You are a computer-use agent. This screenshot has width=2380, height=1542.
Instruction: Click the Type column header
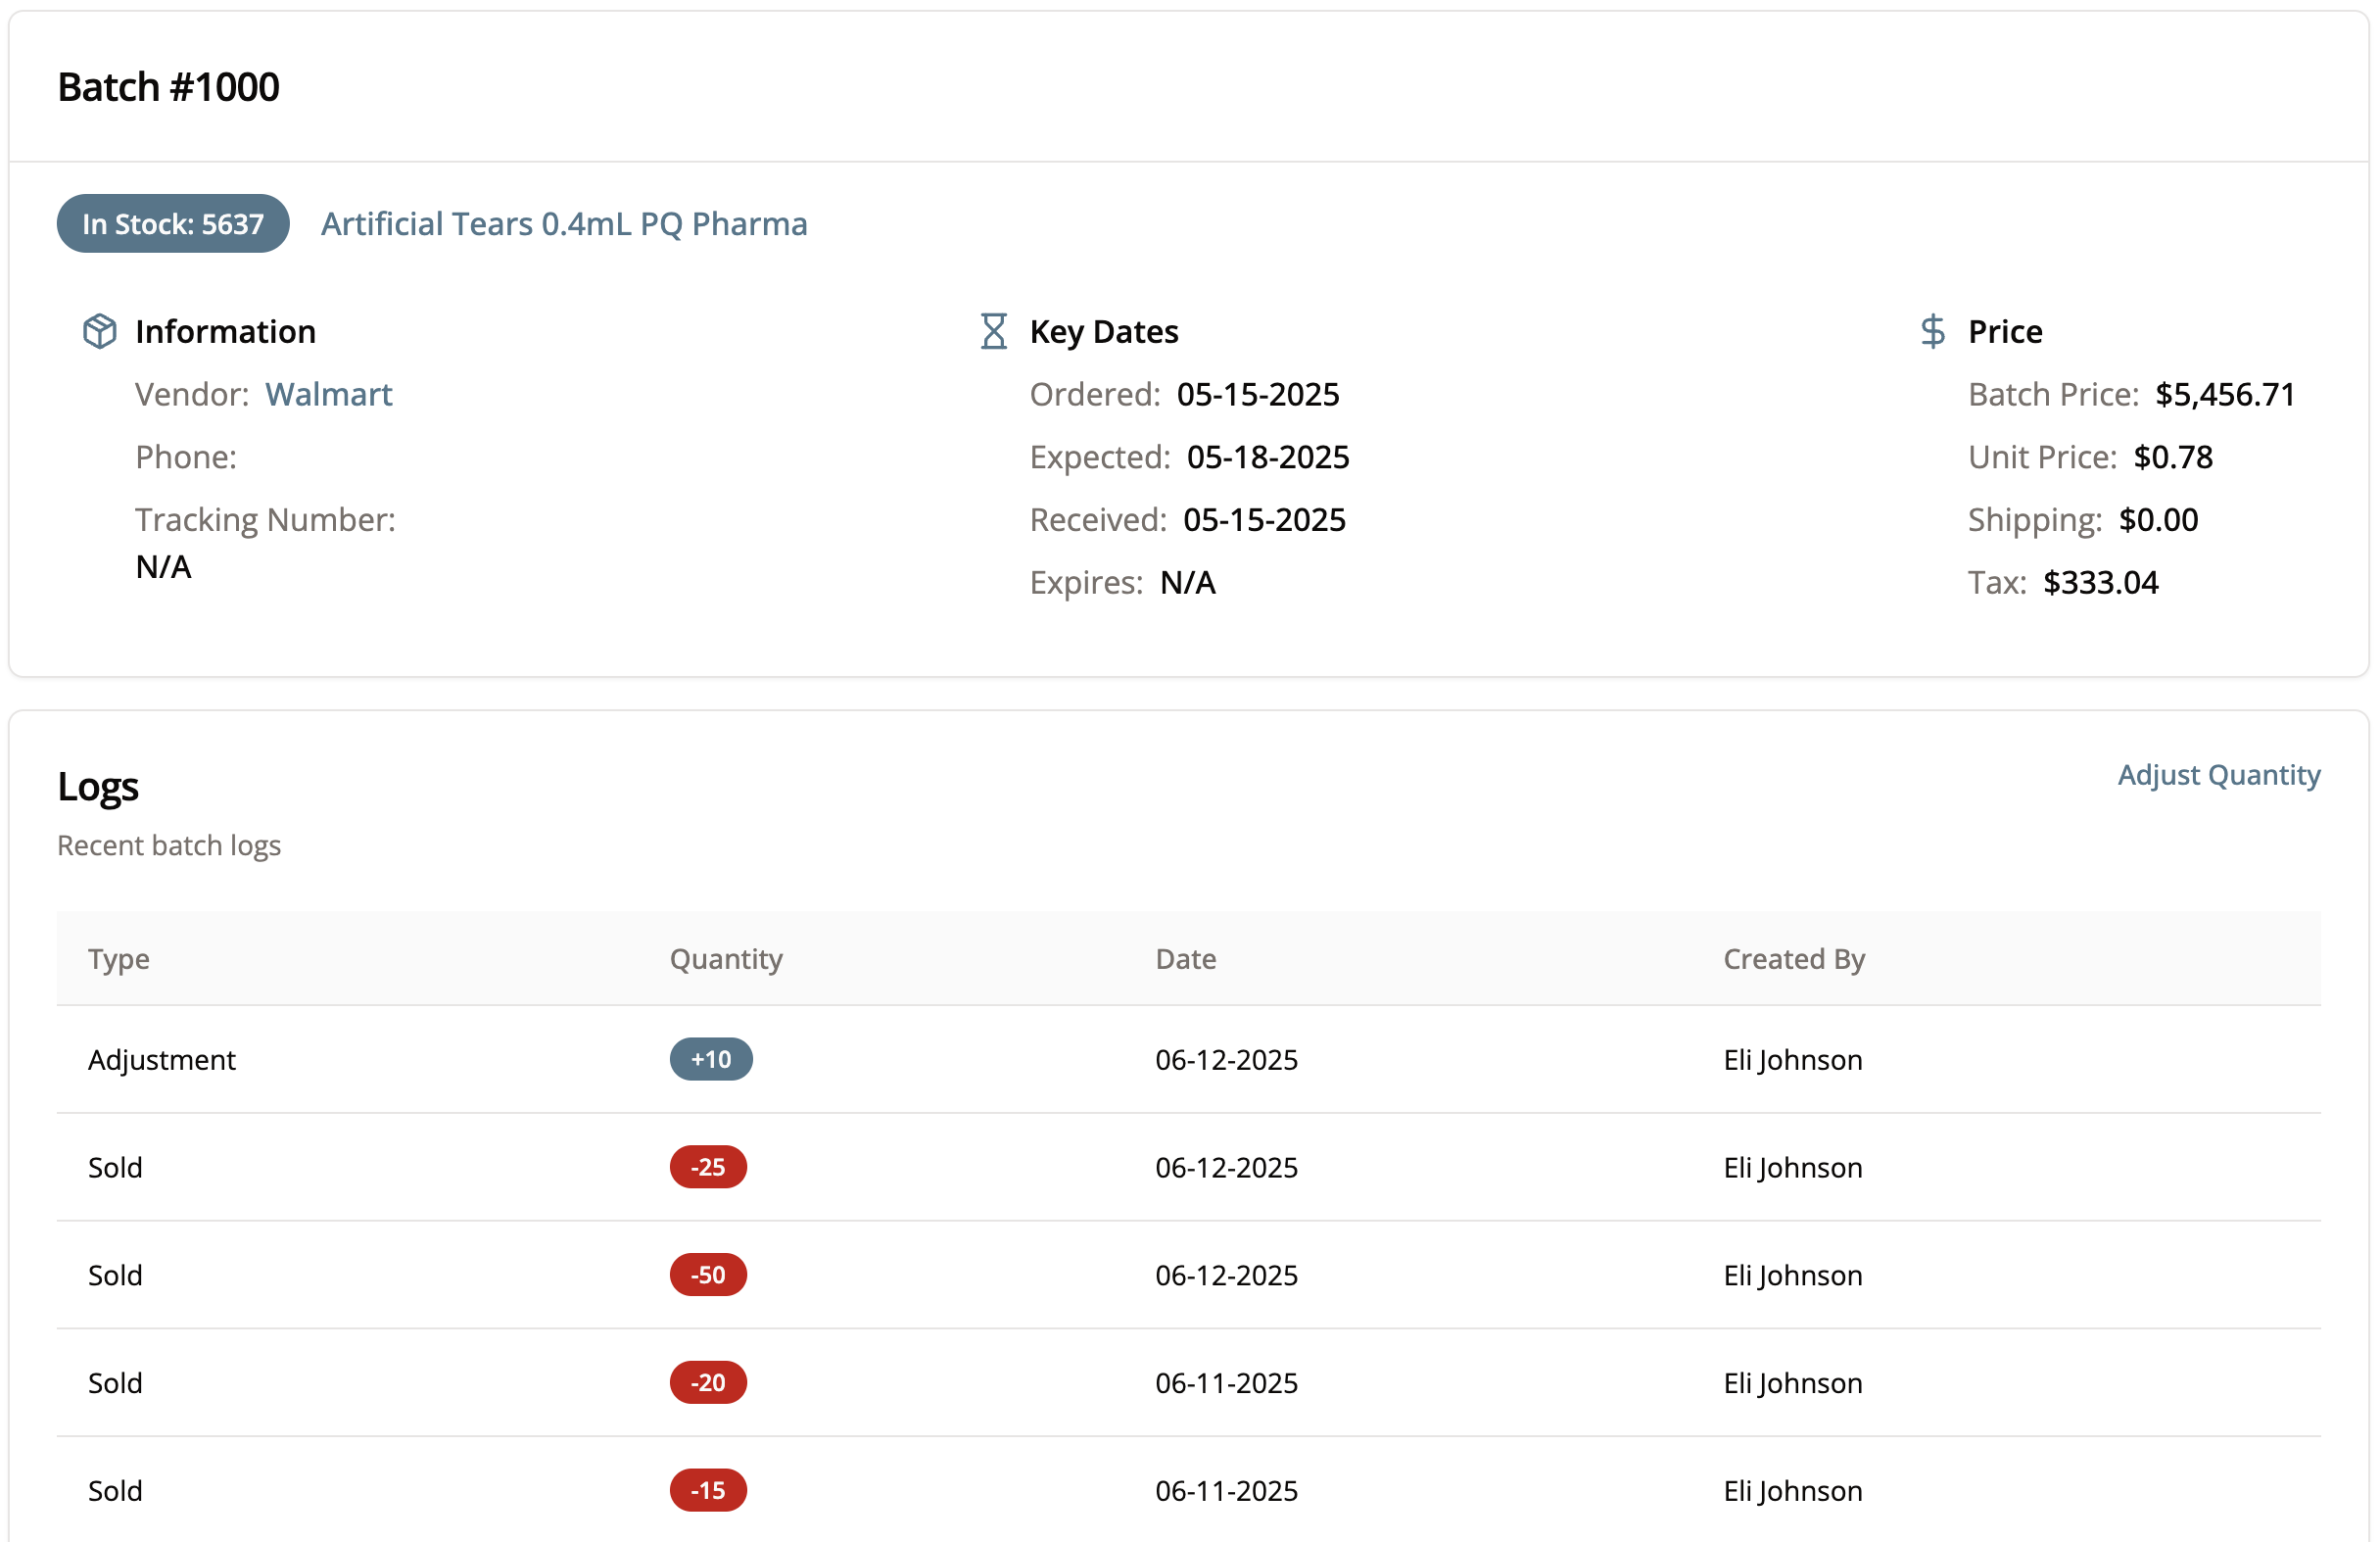[x=119, y=958]
